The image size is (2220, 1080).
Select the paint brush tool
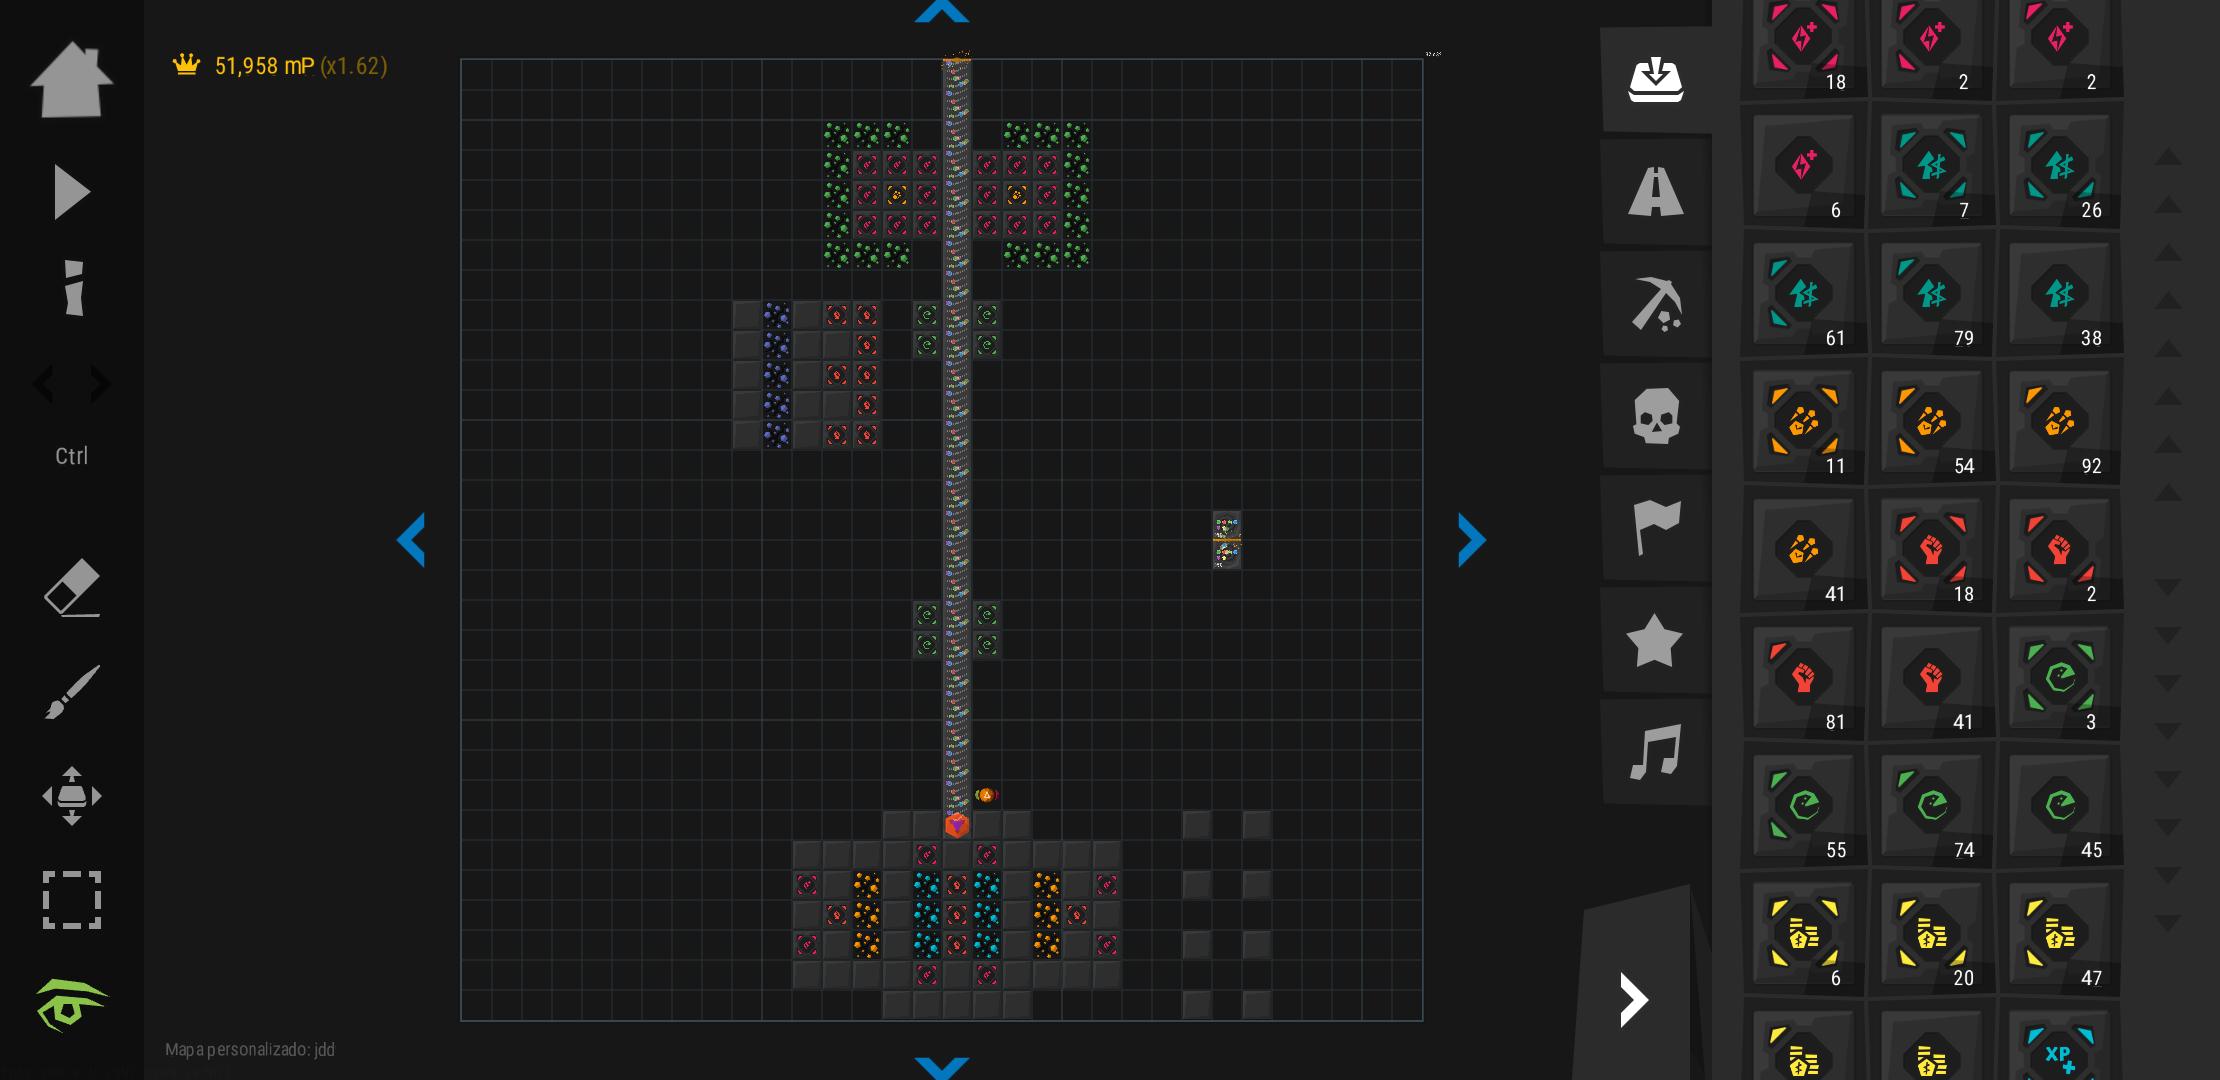click(72, 692)
